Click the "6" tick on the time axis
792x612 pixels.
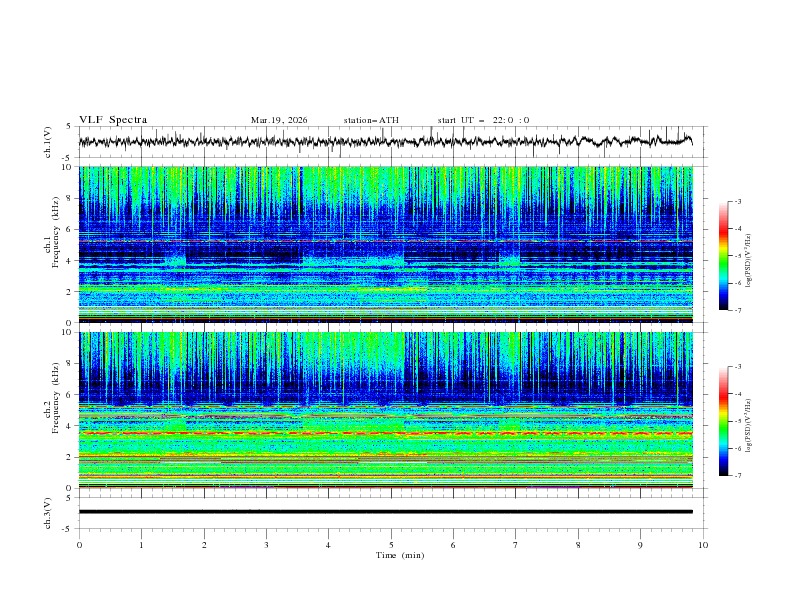point(453,545)
